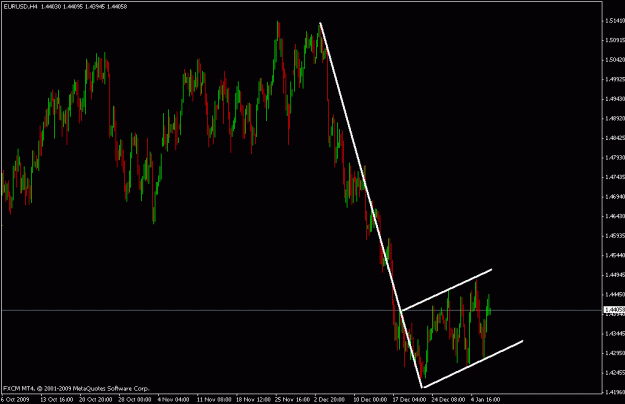Click the 1.46940 price axis label

(x=615, y=196)
